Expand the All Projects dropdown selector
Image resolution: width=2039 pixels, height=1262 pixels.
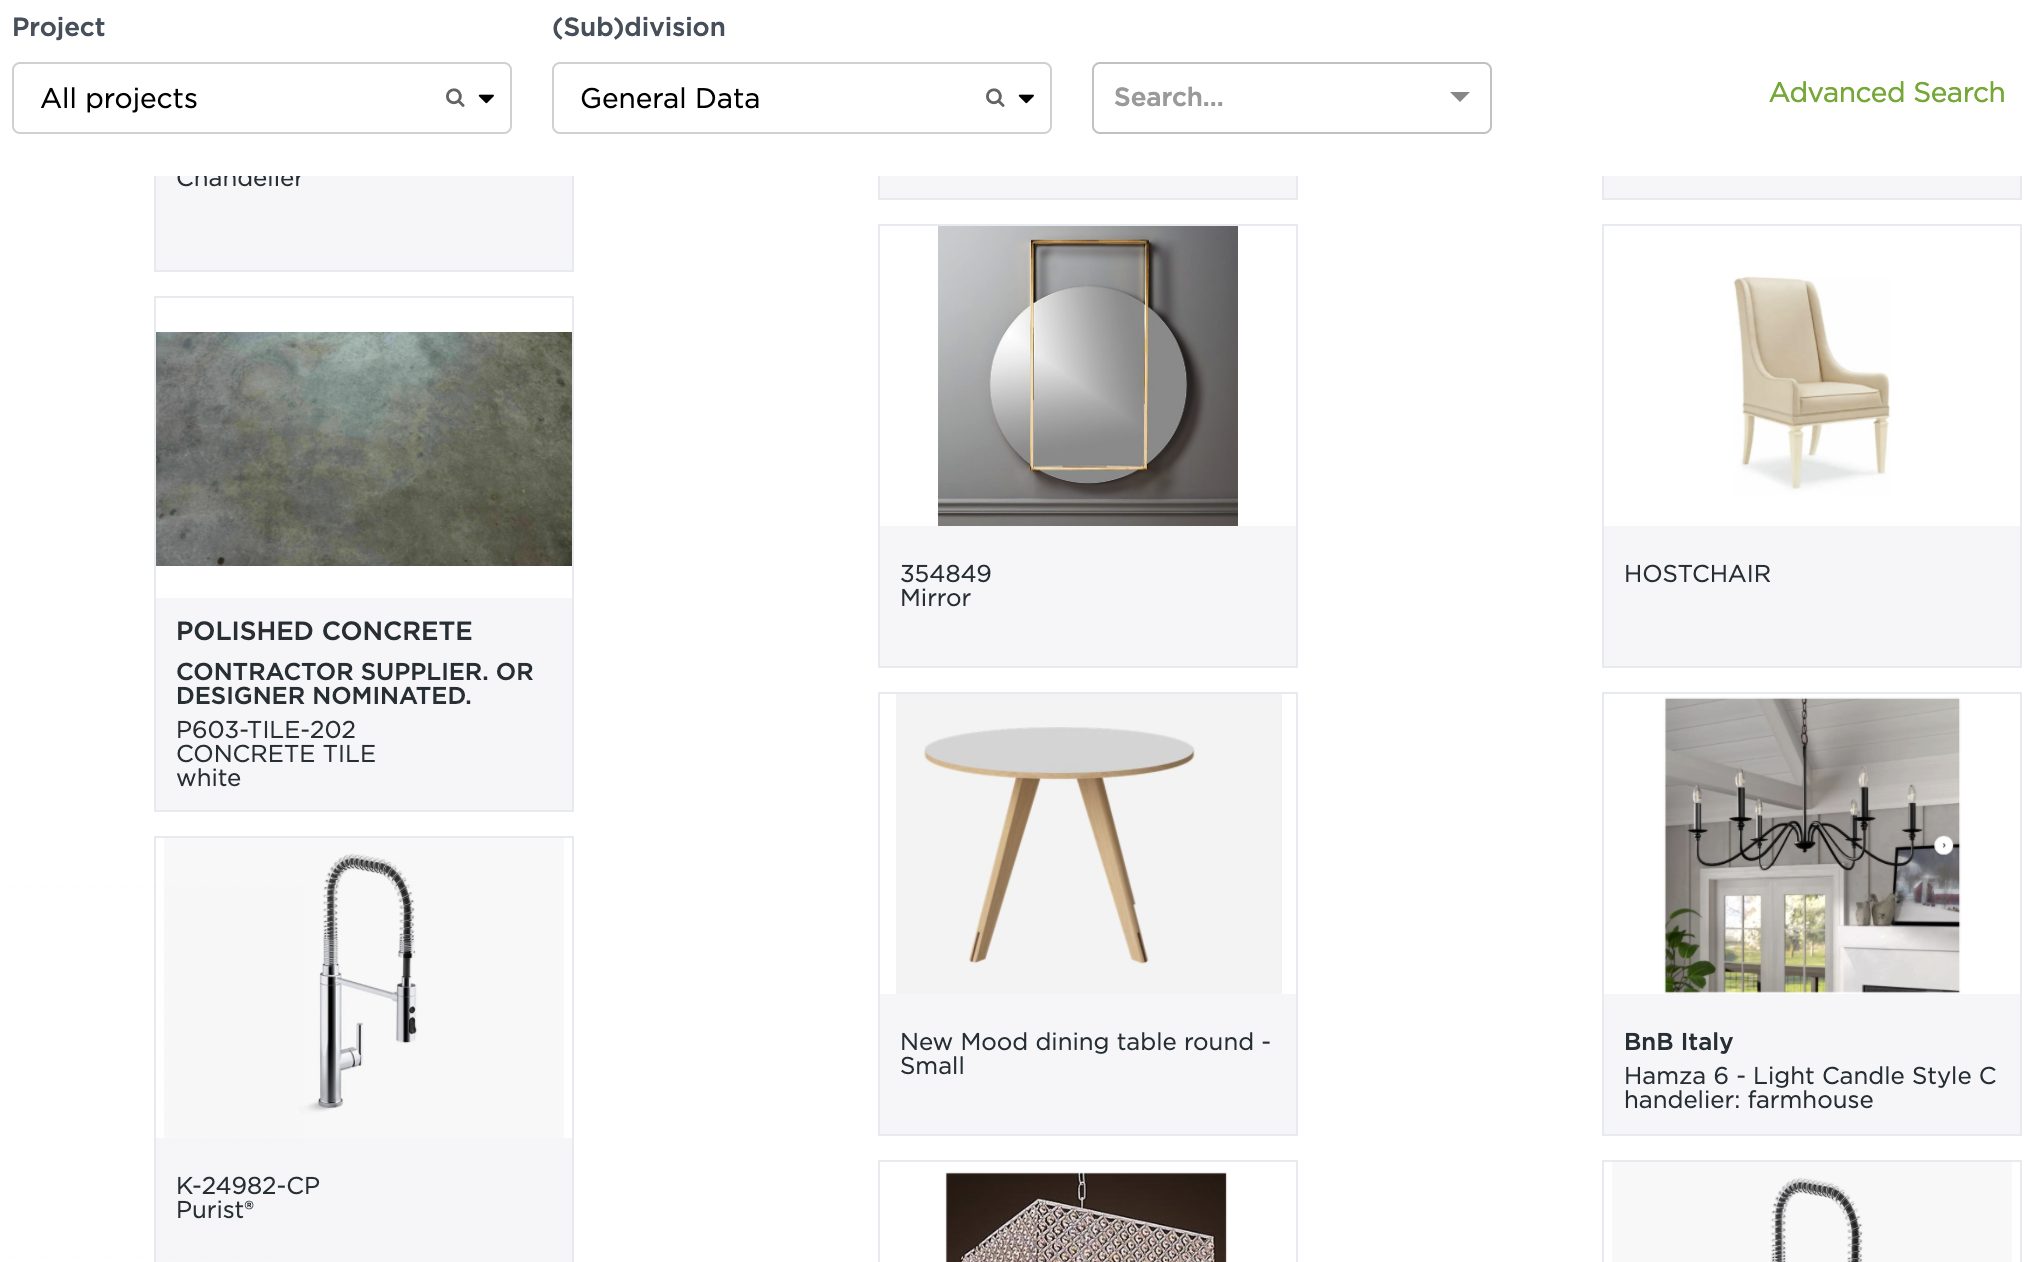coord(486,96)
